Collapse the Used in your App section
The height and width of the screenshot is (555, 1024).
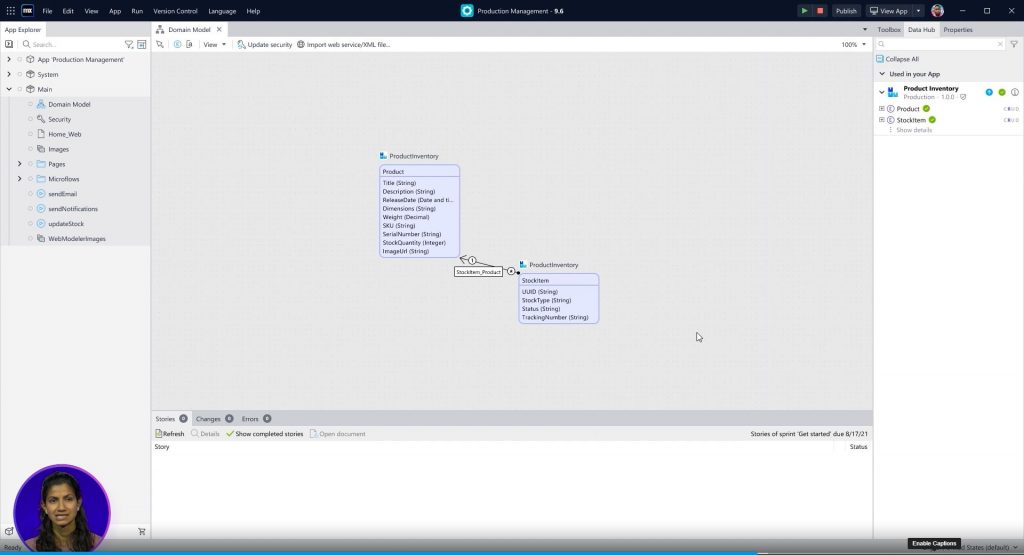[881, 74]
